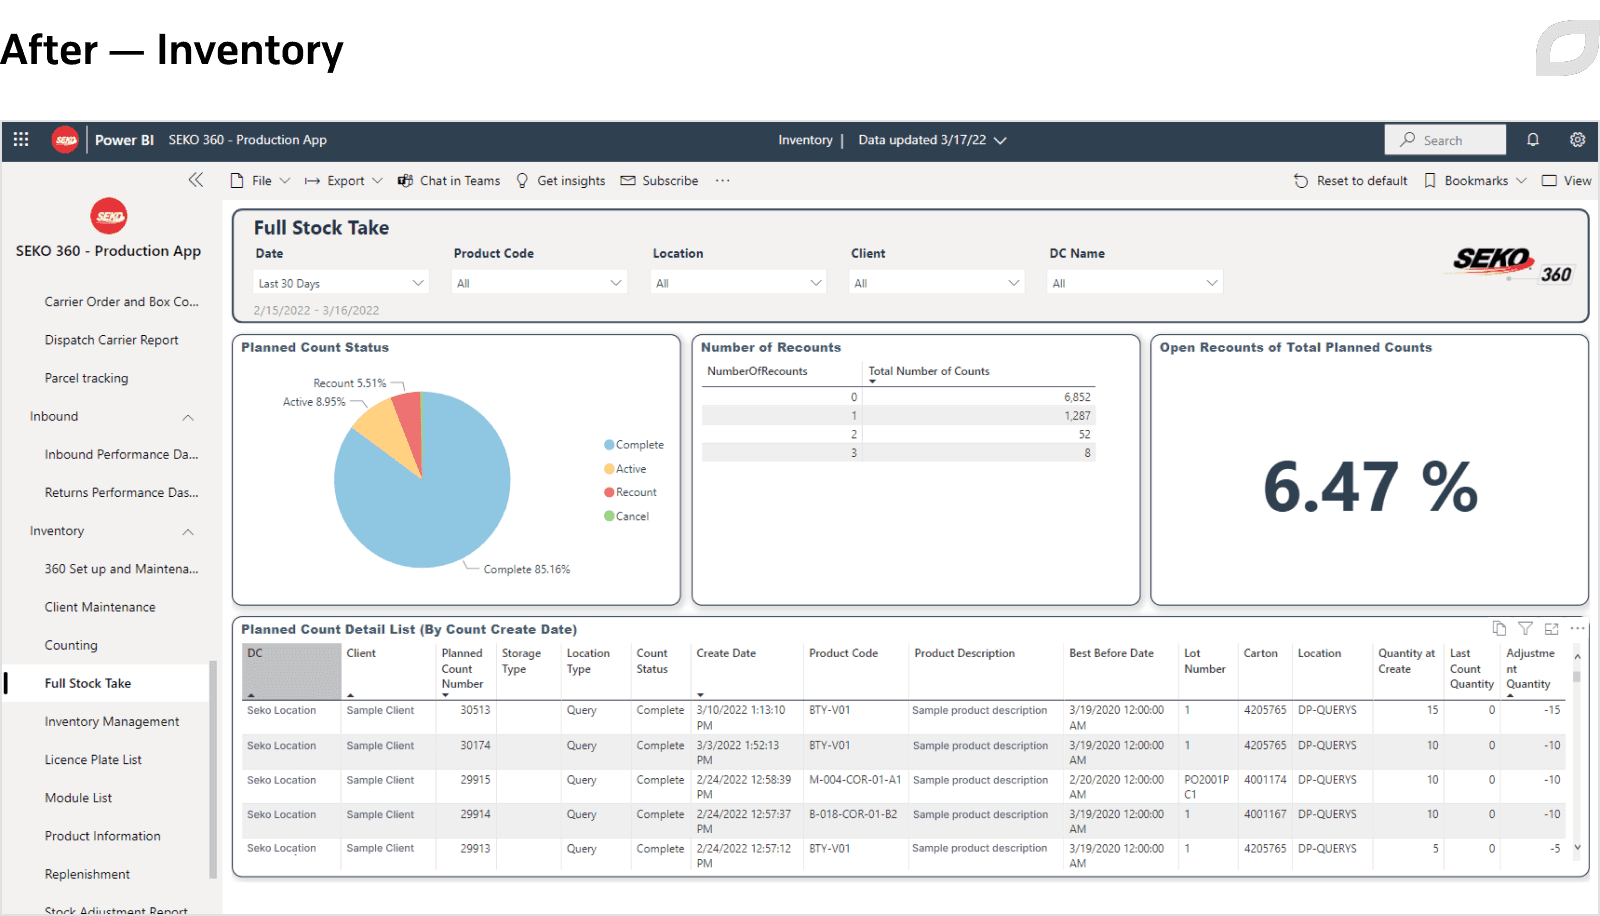
Task: Open Client Maintenance page
Action: point(100,607)
